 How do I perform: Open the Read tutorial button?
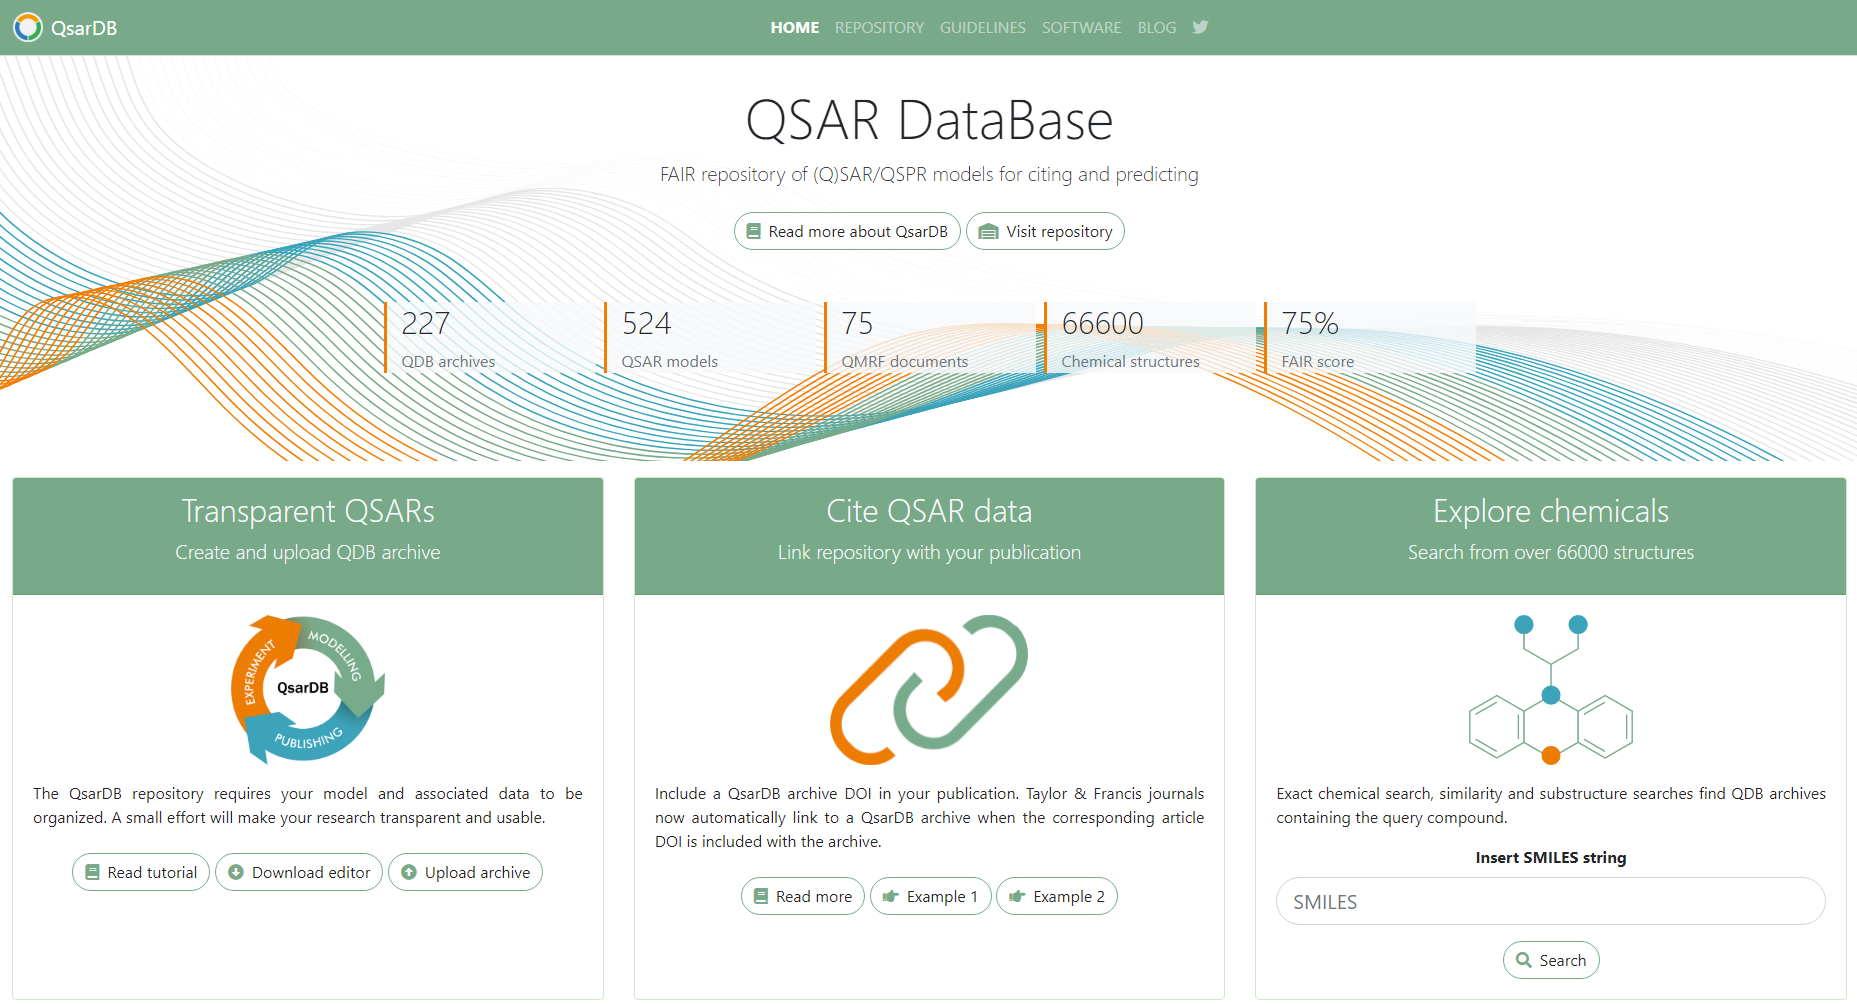click(141, 872)
